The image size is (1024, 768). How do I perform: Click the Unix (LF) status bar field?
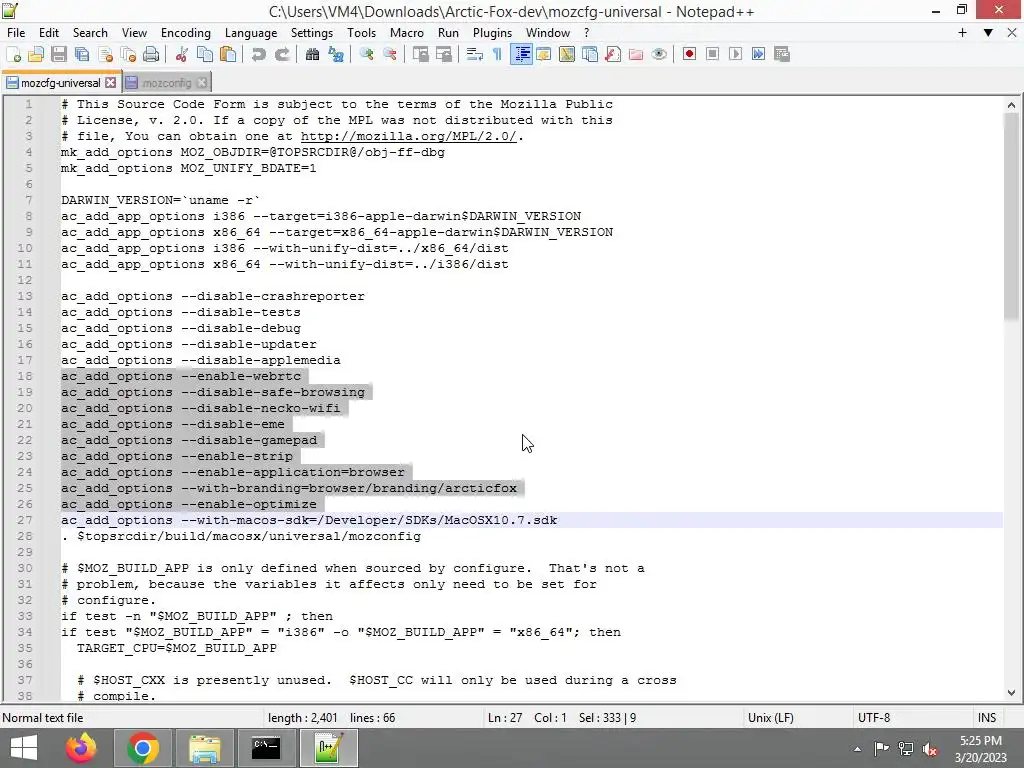[x=771, y=718]
